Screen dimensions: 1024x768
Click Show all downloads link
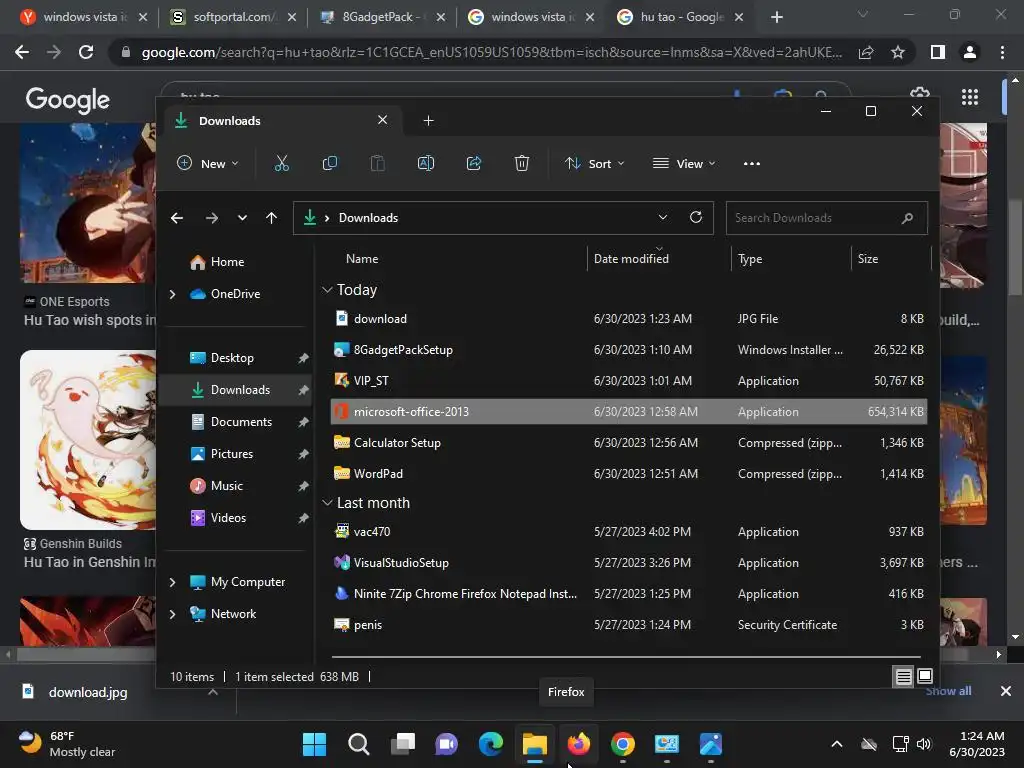pos(948,691)
